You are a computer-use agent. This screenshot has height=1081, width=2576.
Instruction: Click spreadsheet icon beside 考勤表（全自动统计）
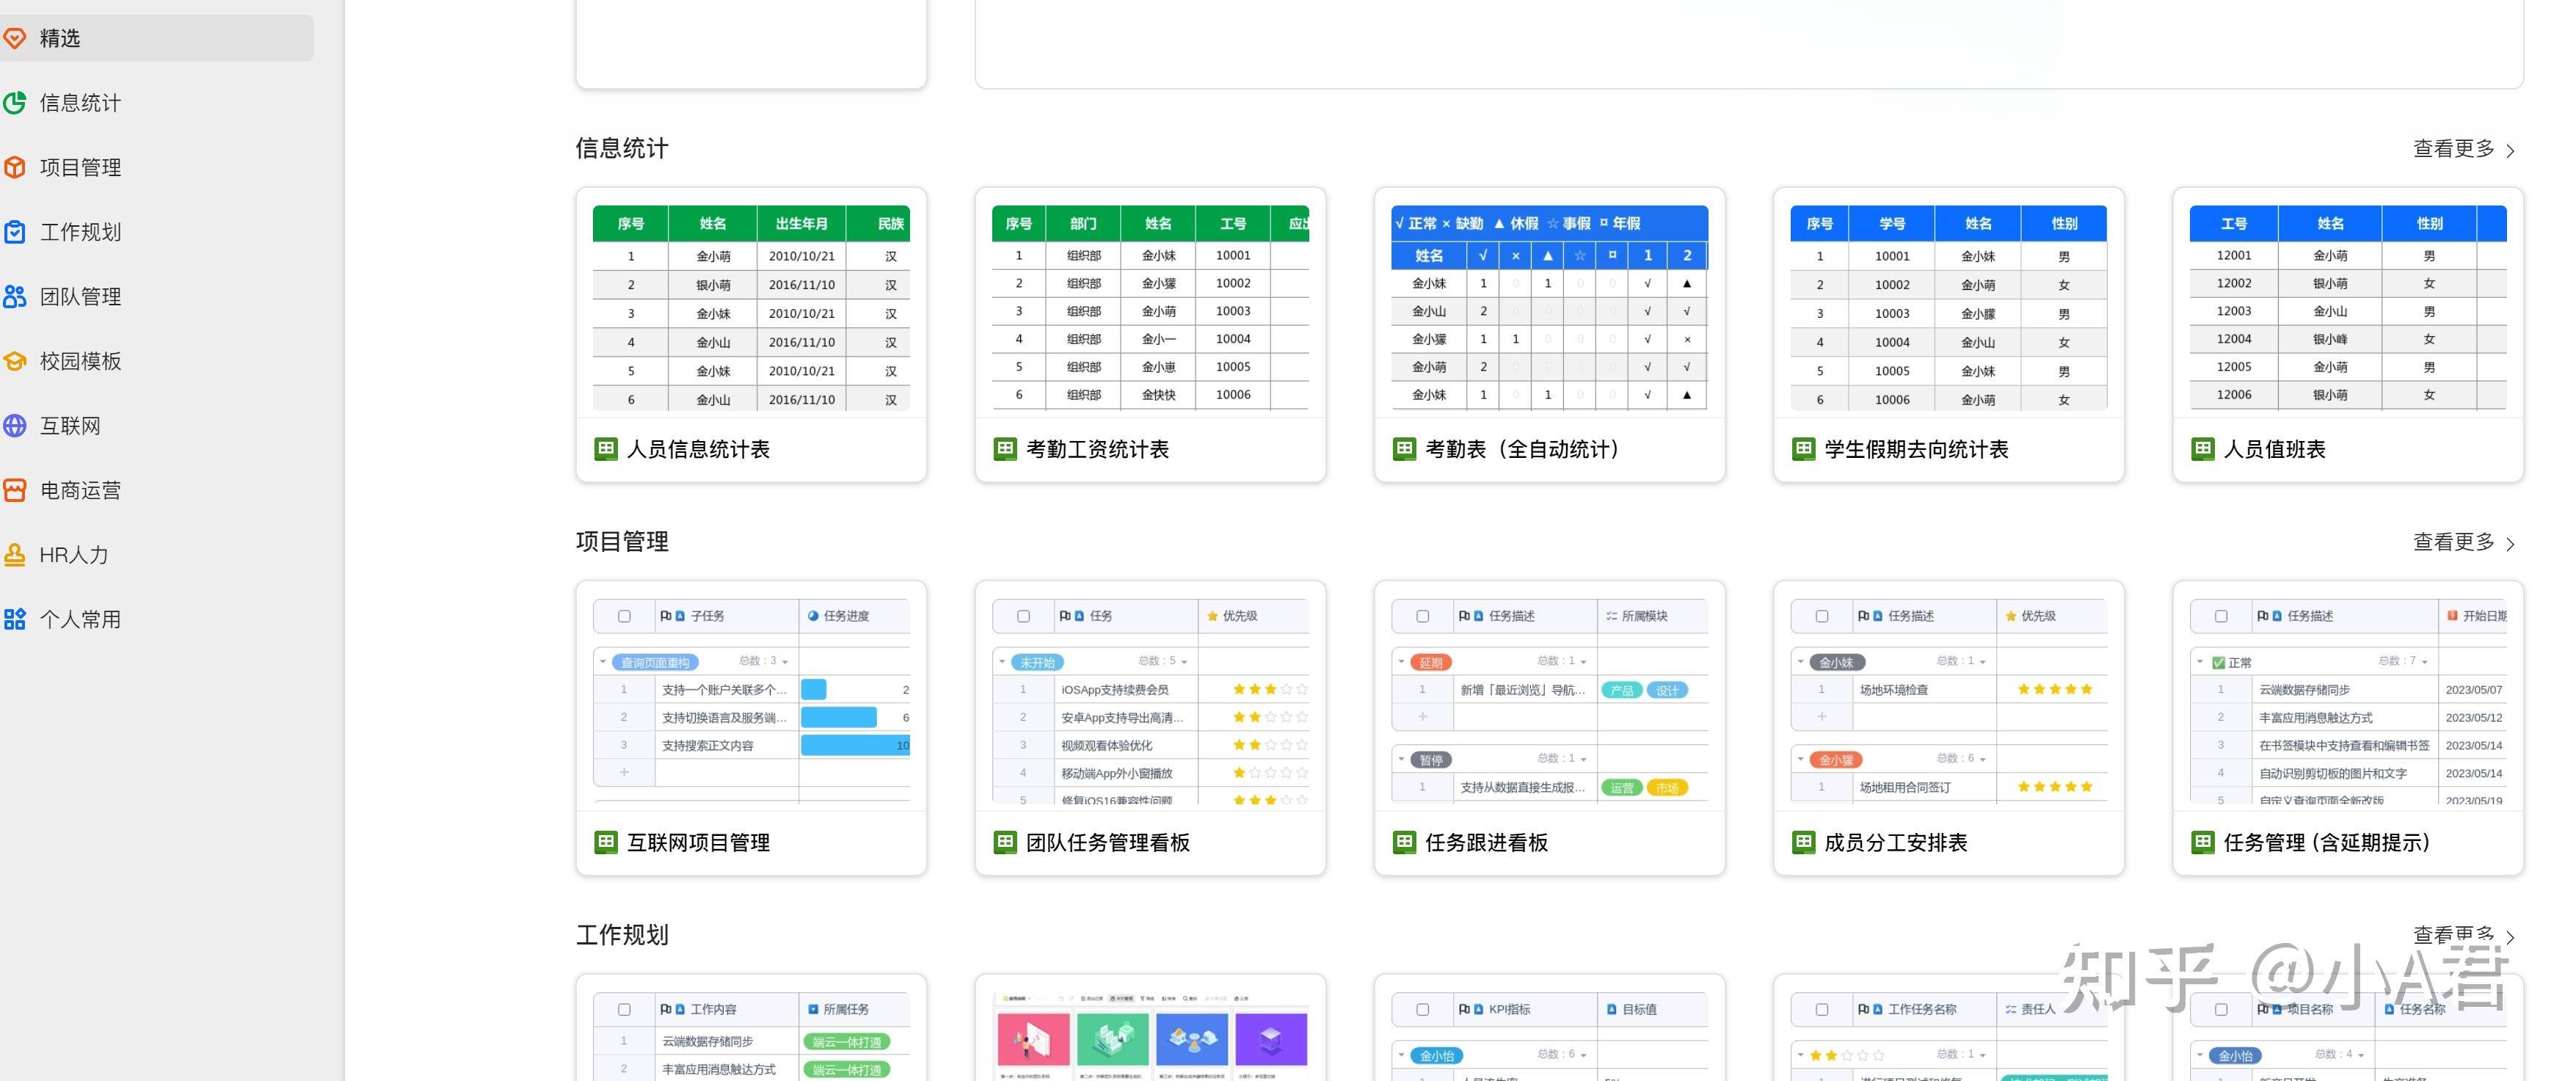[1404, 449]
